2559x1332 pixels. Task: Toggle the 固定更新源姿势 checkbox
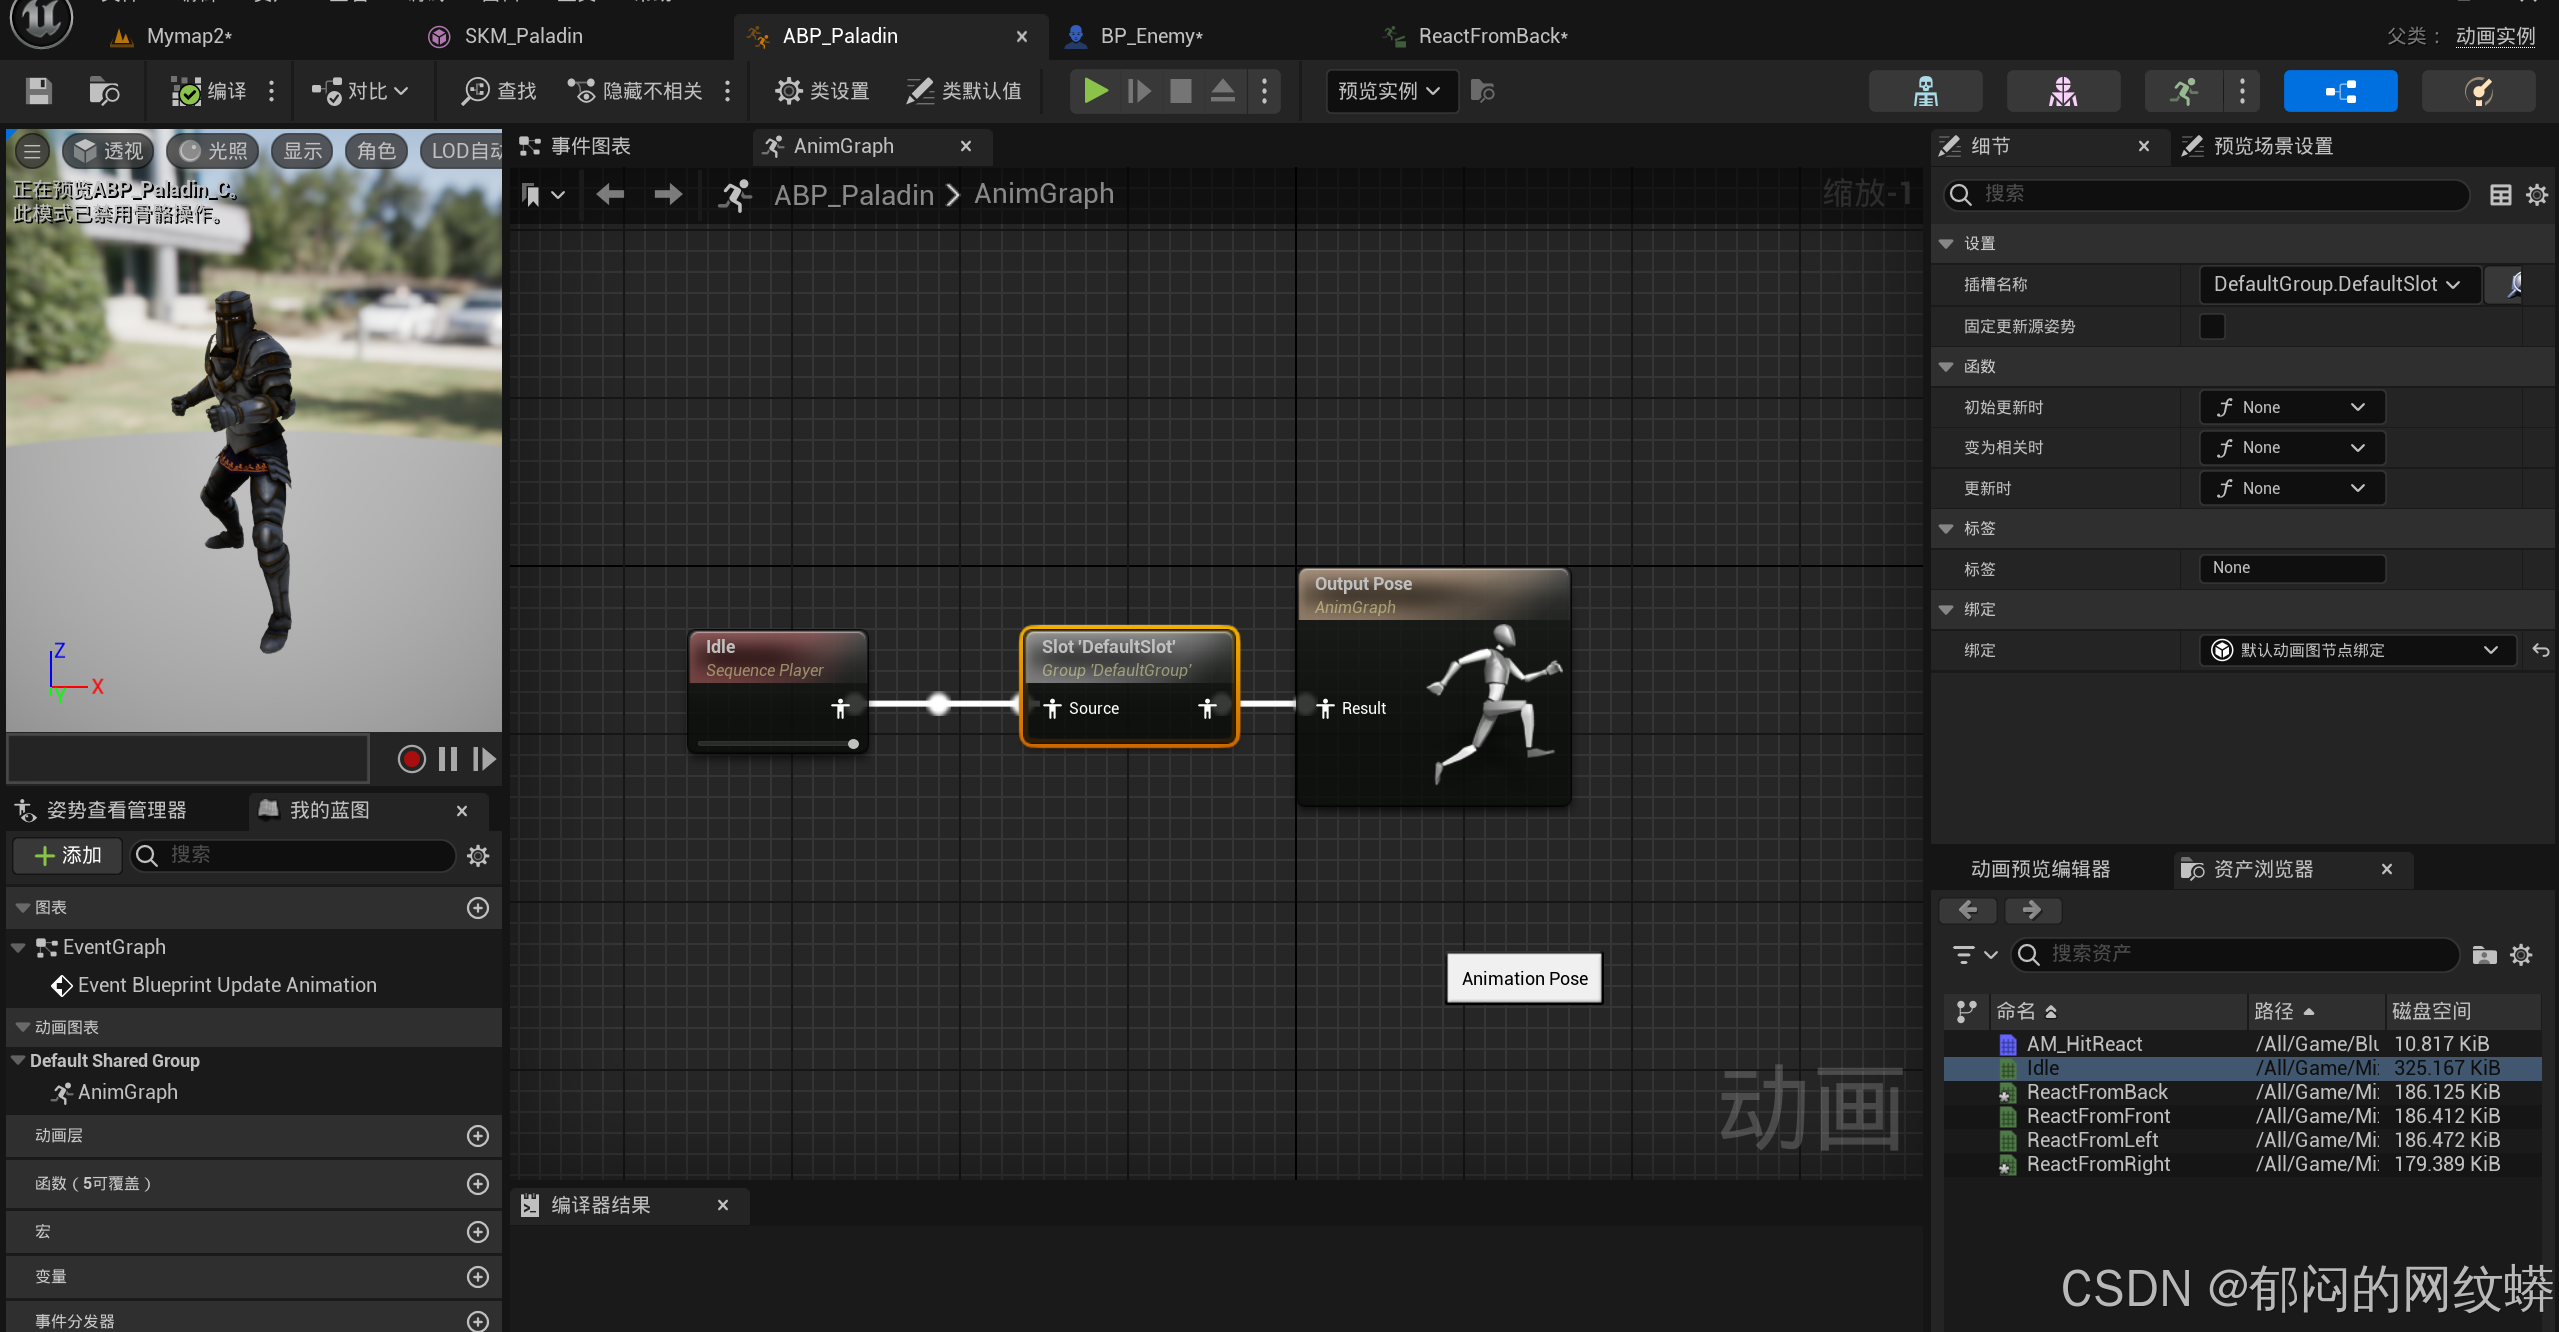coord(2212,326)
